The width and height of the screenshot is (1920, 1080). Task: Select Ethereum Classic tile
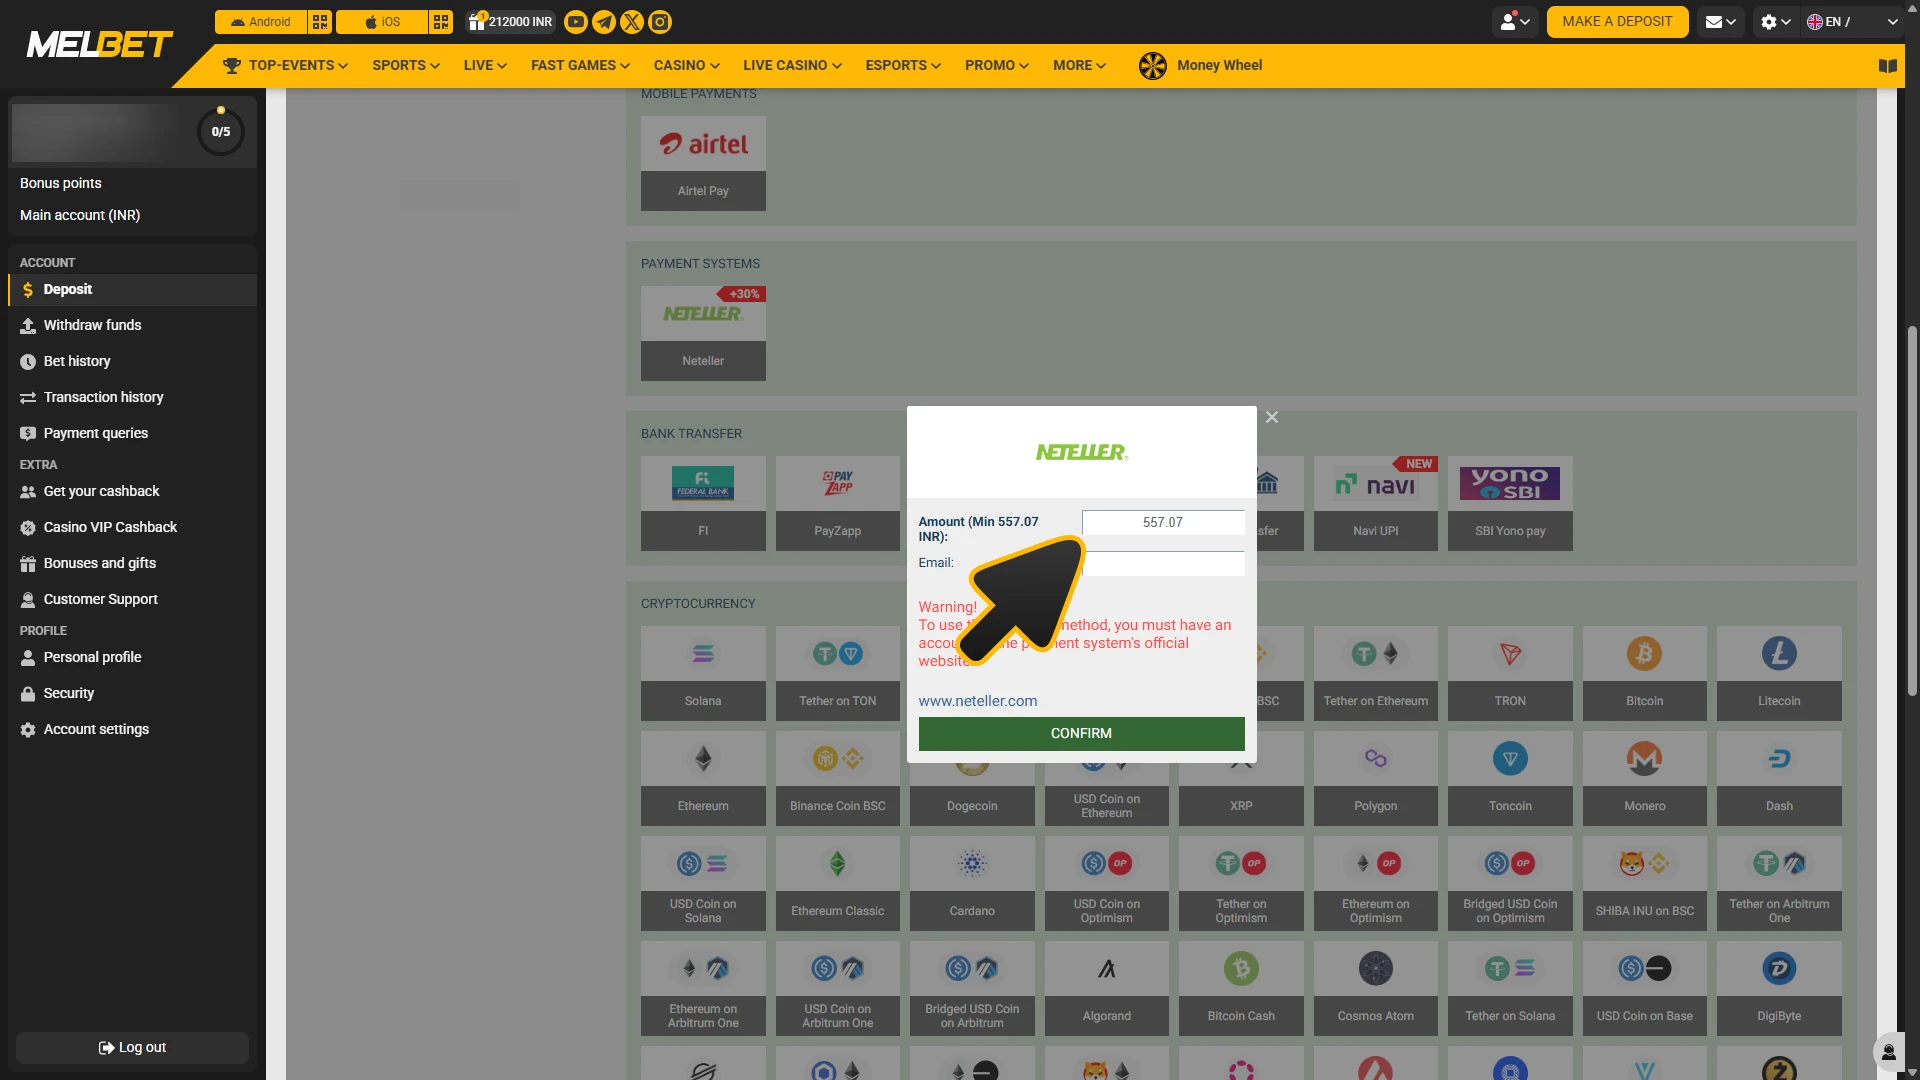click(838, 883)
